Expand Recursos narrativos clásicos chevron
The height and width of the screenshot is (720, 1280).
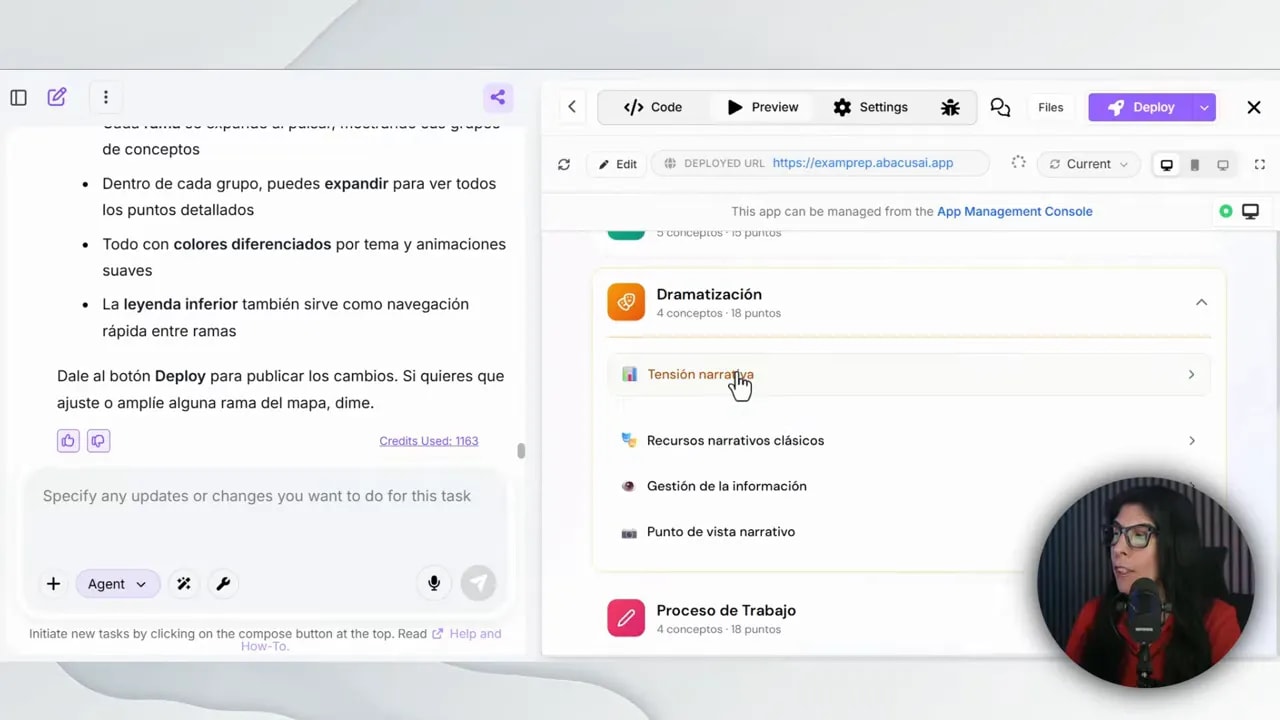(1191, 440)
